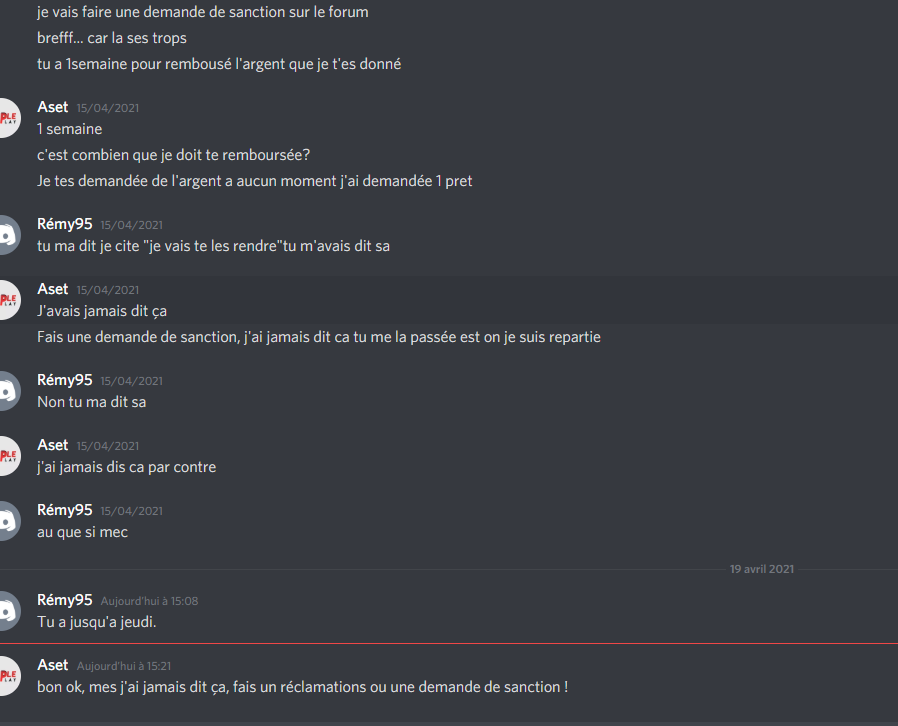The image size is (898, 726).
Task: Click Rémy95's avatar beside "Tu a jusqu'a jeudi."
Action: point(7,611)
